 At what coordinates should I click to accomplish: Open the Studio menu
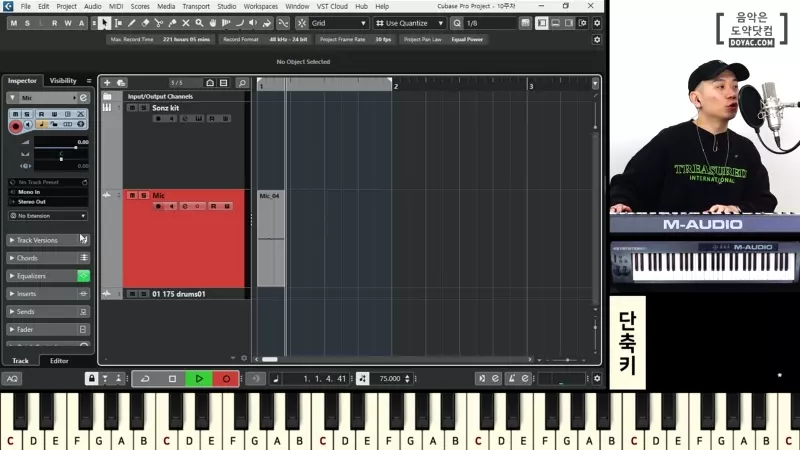tap(227, 6)
